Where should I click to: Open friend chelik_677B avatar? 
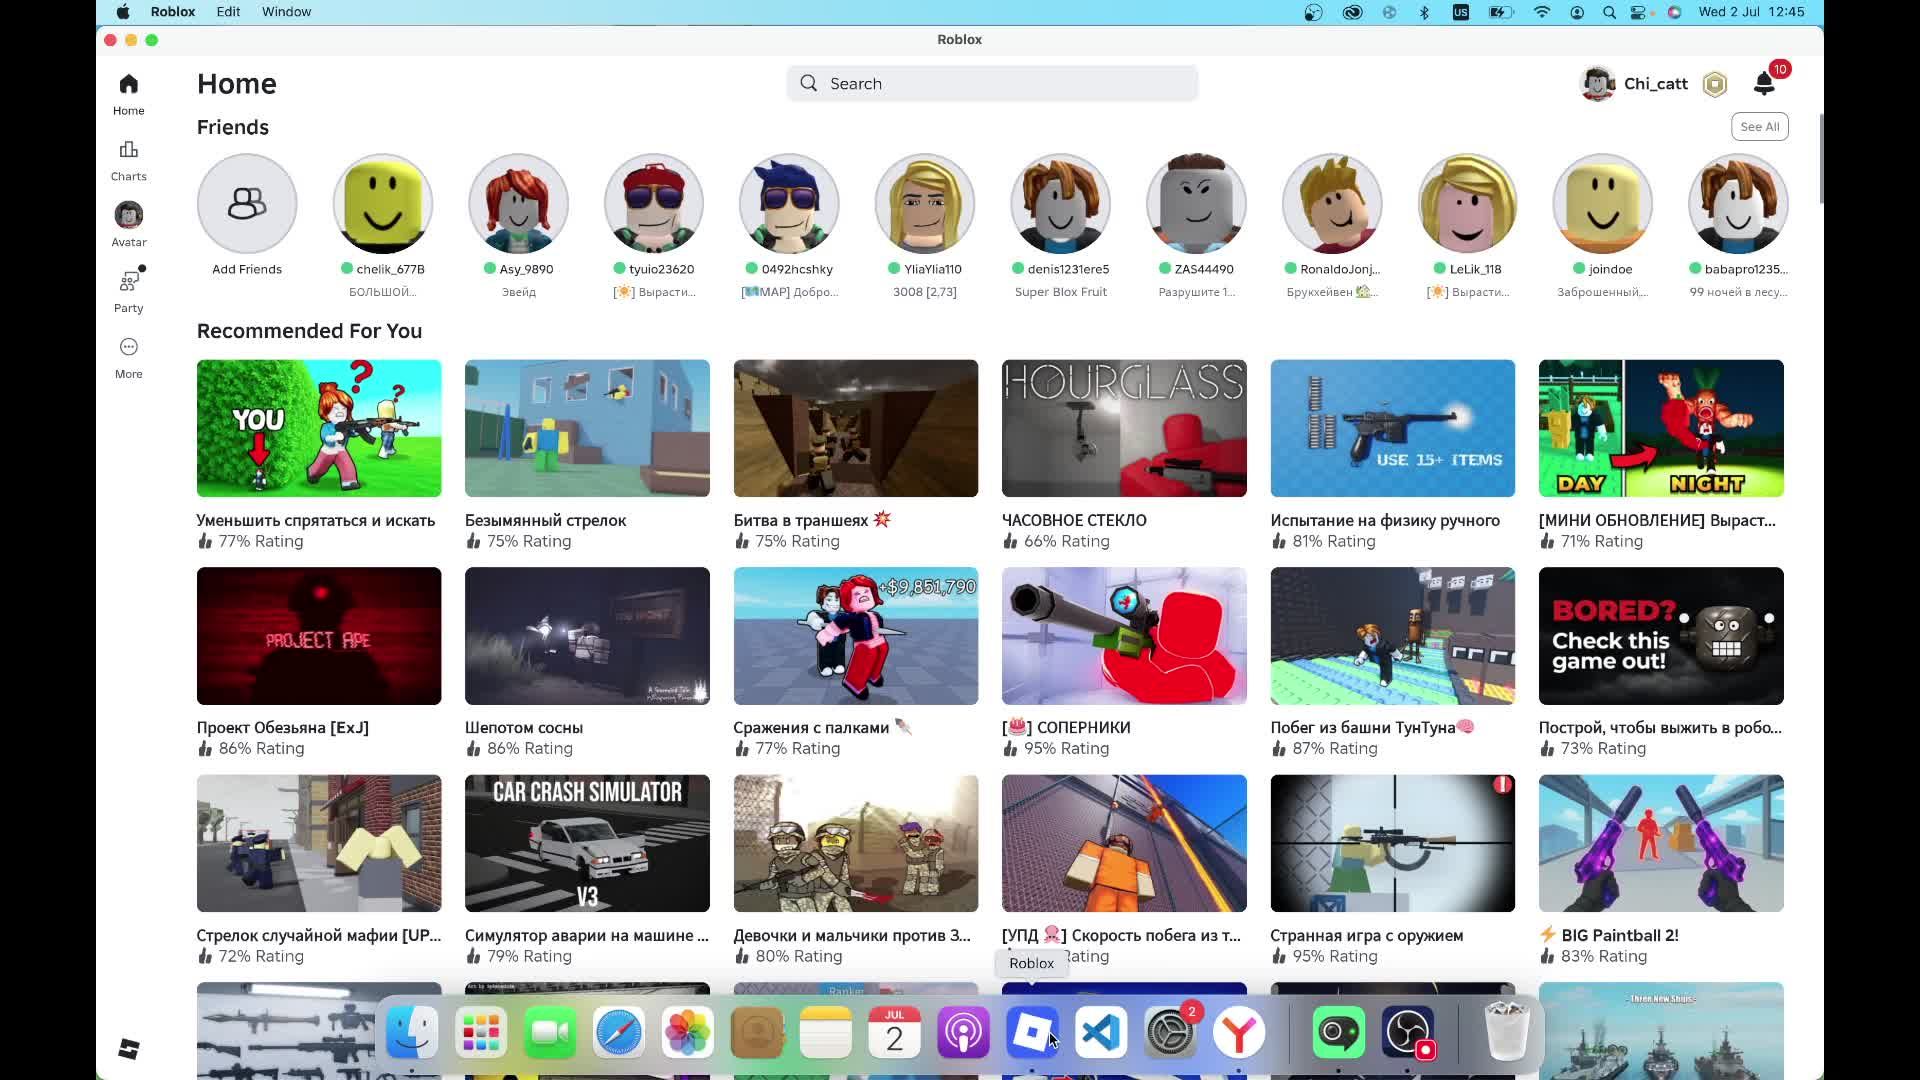382,204
